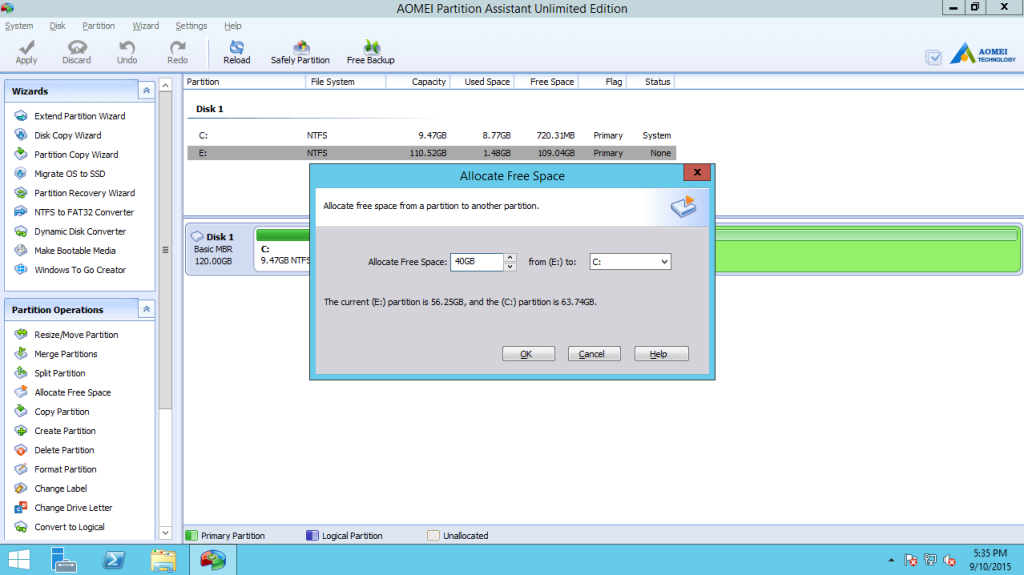Click sidebar scrollbar up arrow
Screen dimensions: 1024x575
[x=165, y=86]
